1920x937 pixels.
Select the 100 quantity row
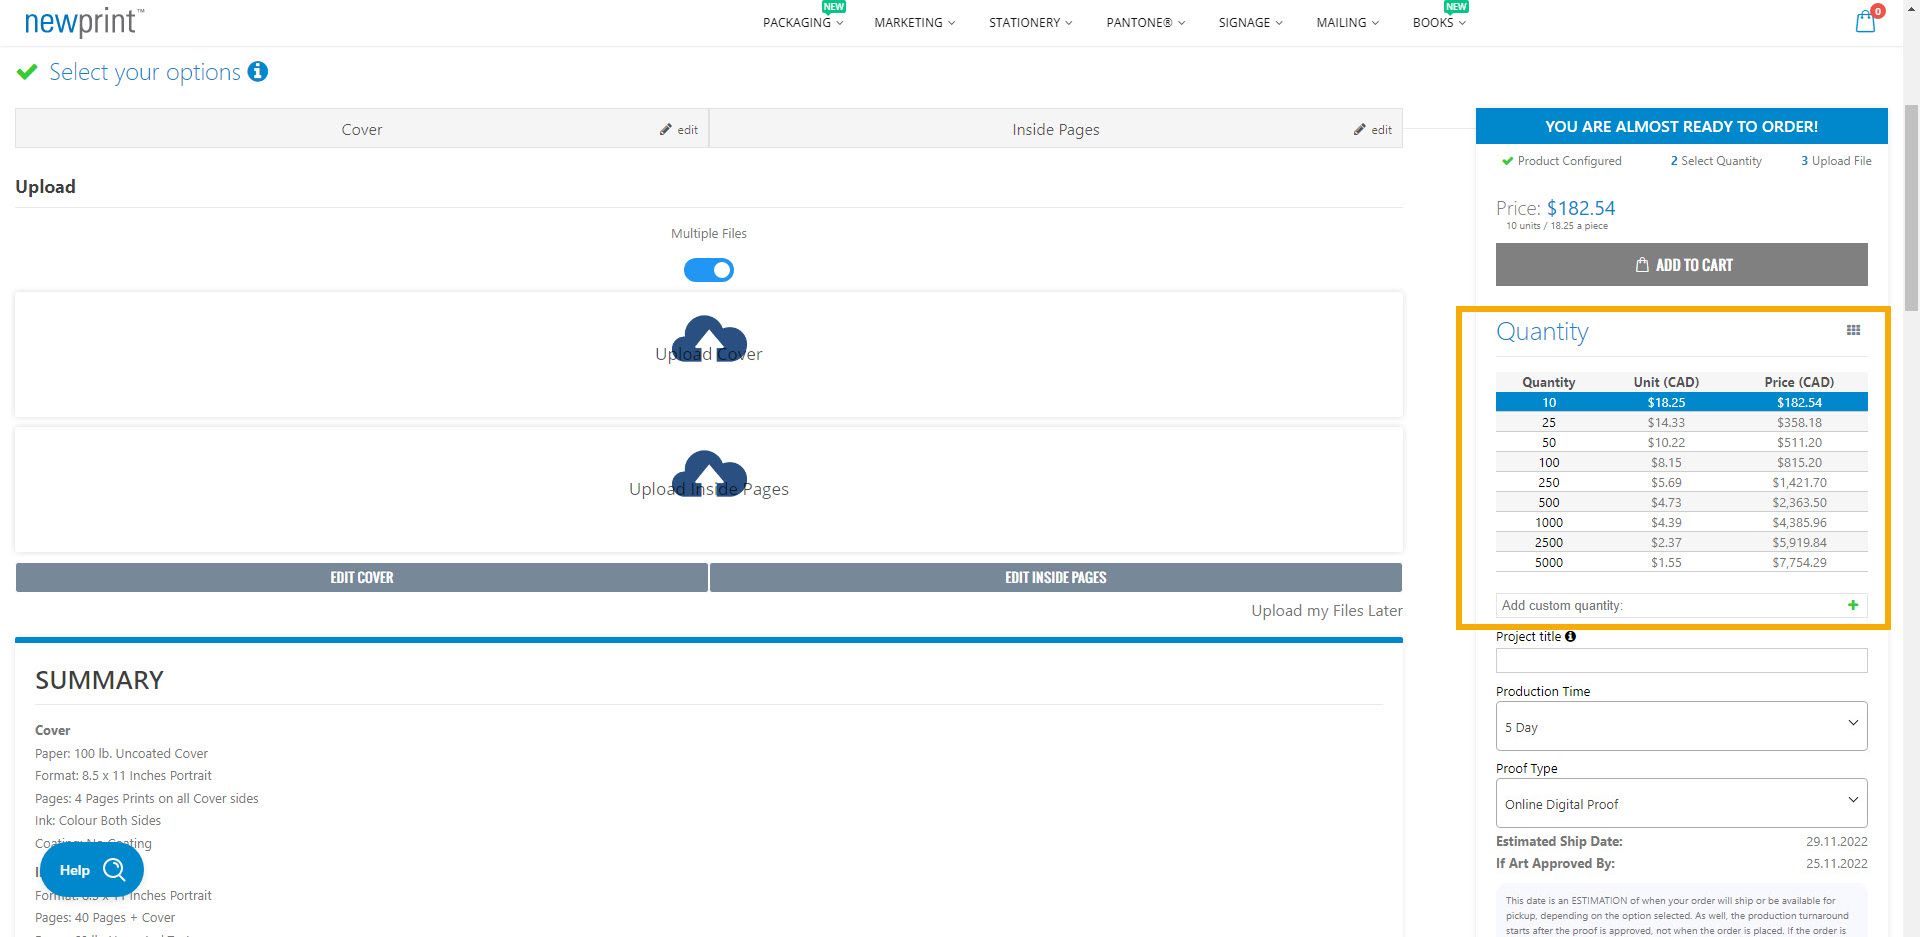pos(1681,462)
